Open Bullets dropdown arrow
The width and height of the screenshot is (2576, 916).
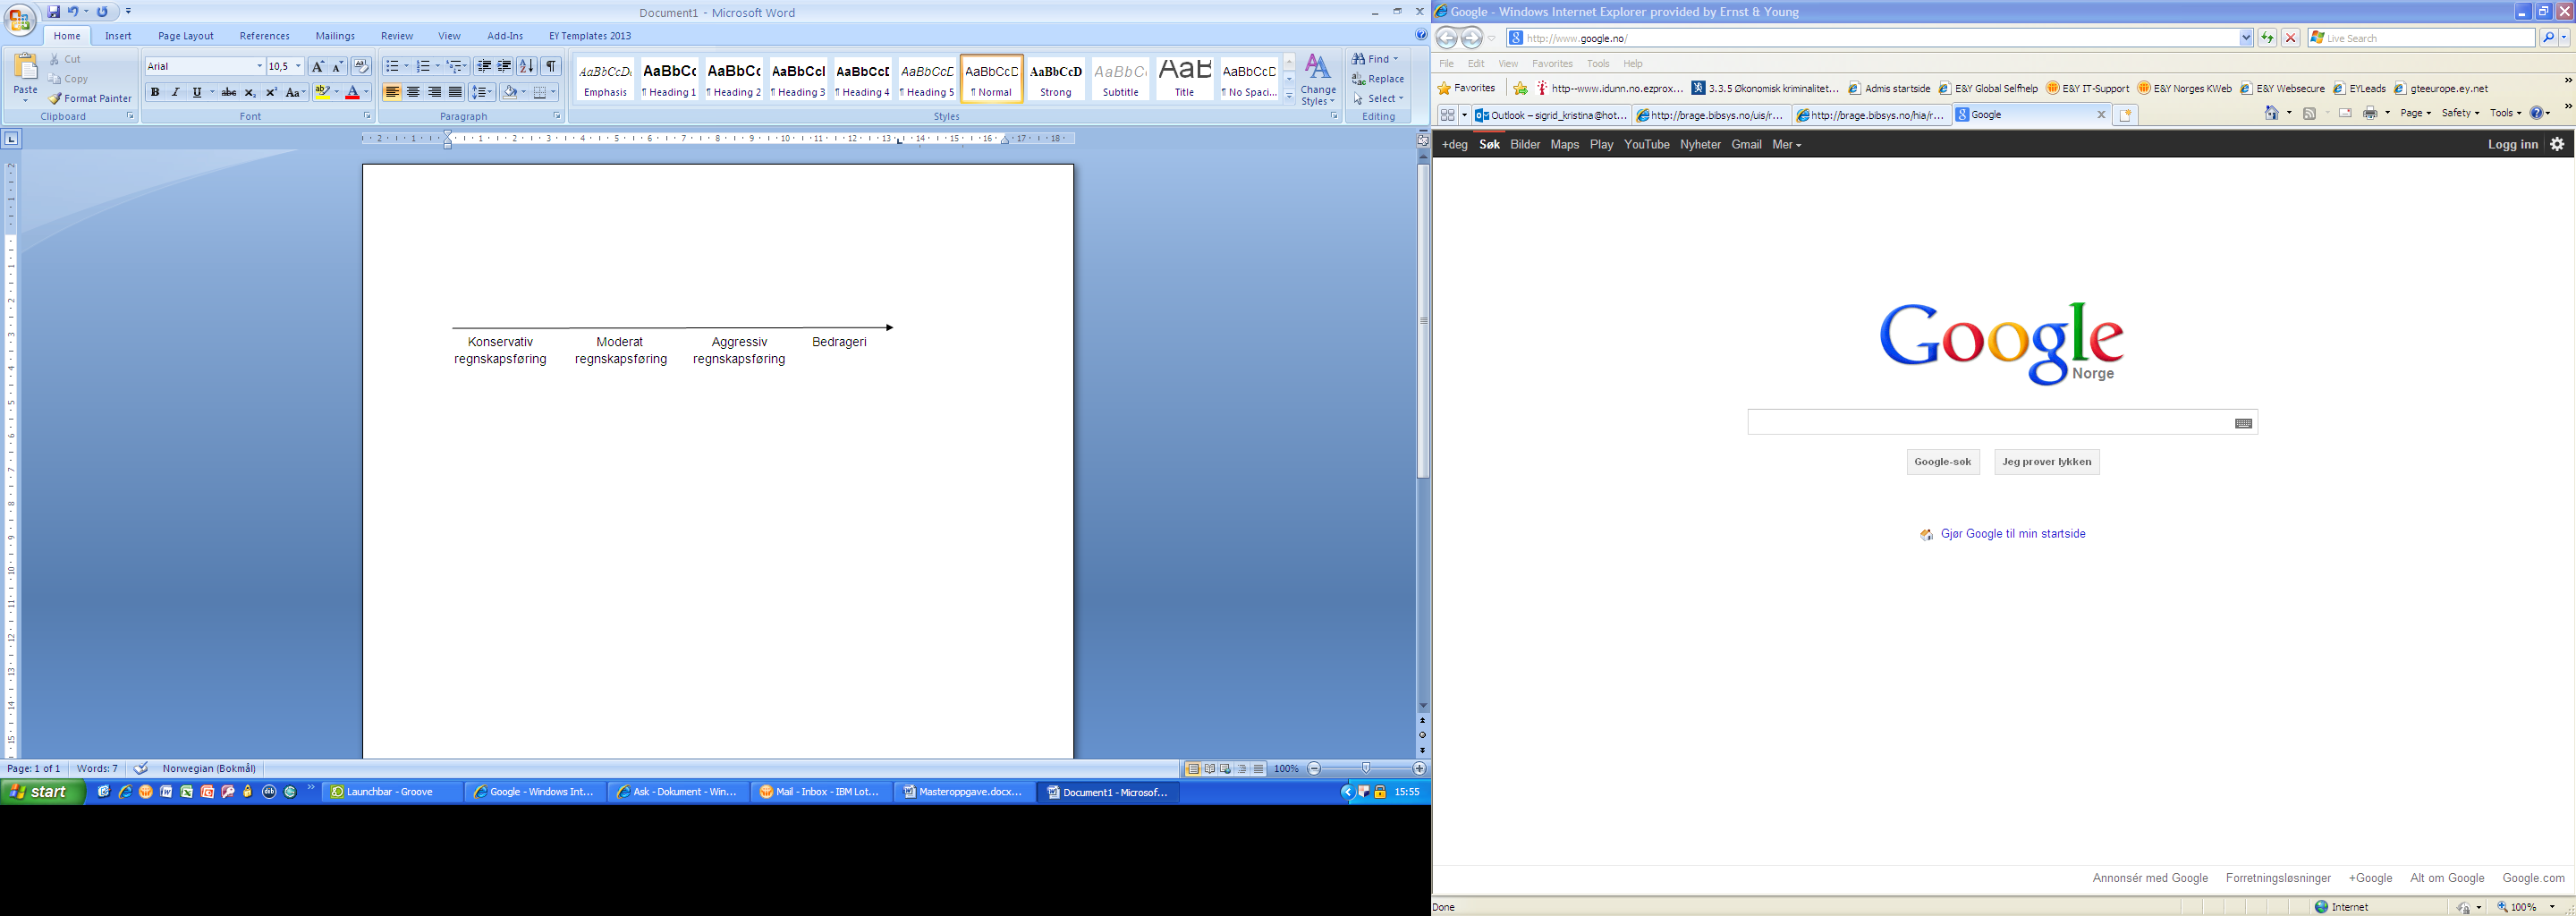pos(406,66)
